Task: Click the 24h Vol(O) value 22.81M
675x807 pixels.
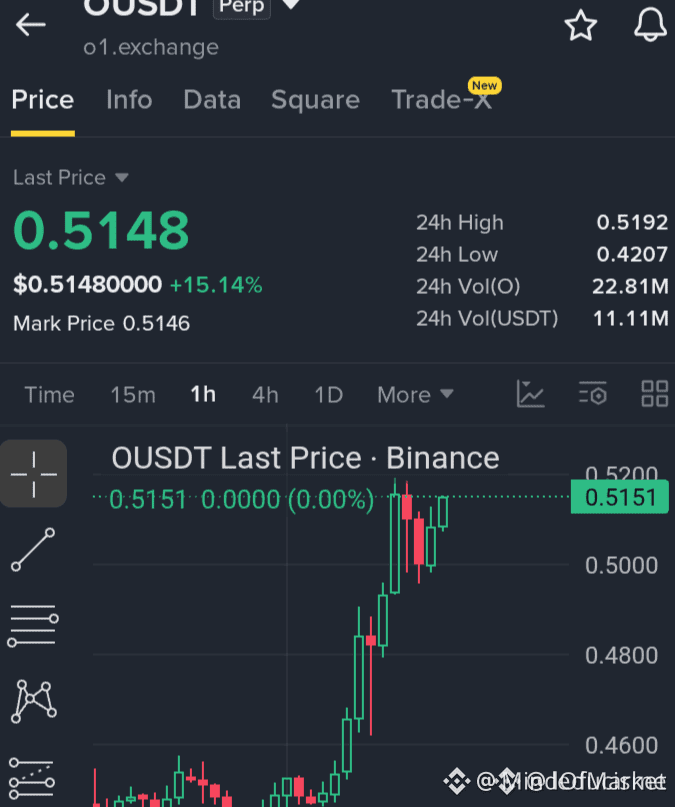Action: 630,286
